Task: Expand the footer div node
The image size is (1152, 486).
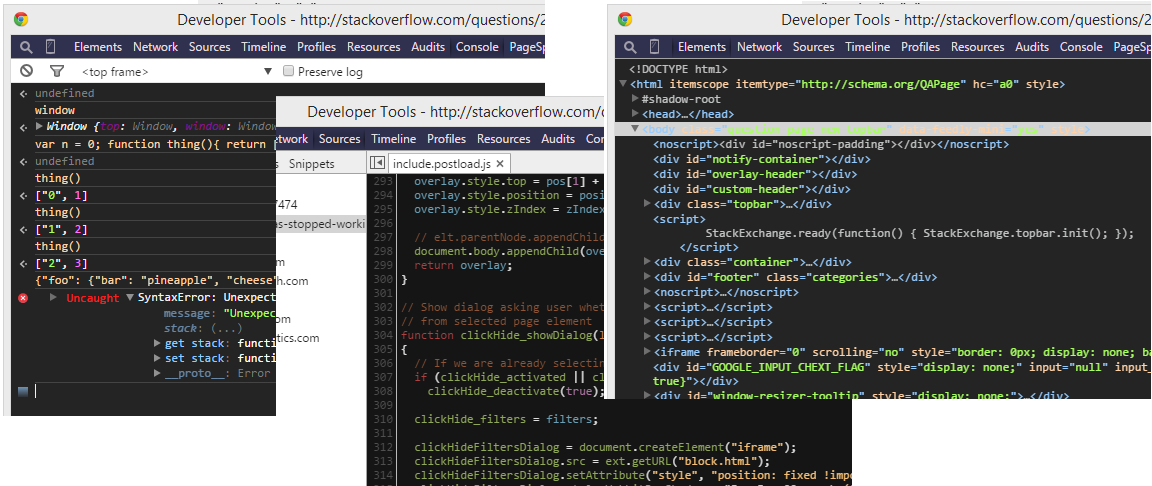Action: [x=647, y=278]
